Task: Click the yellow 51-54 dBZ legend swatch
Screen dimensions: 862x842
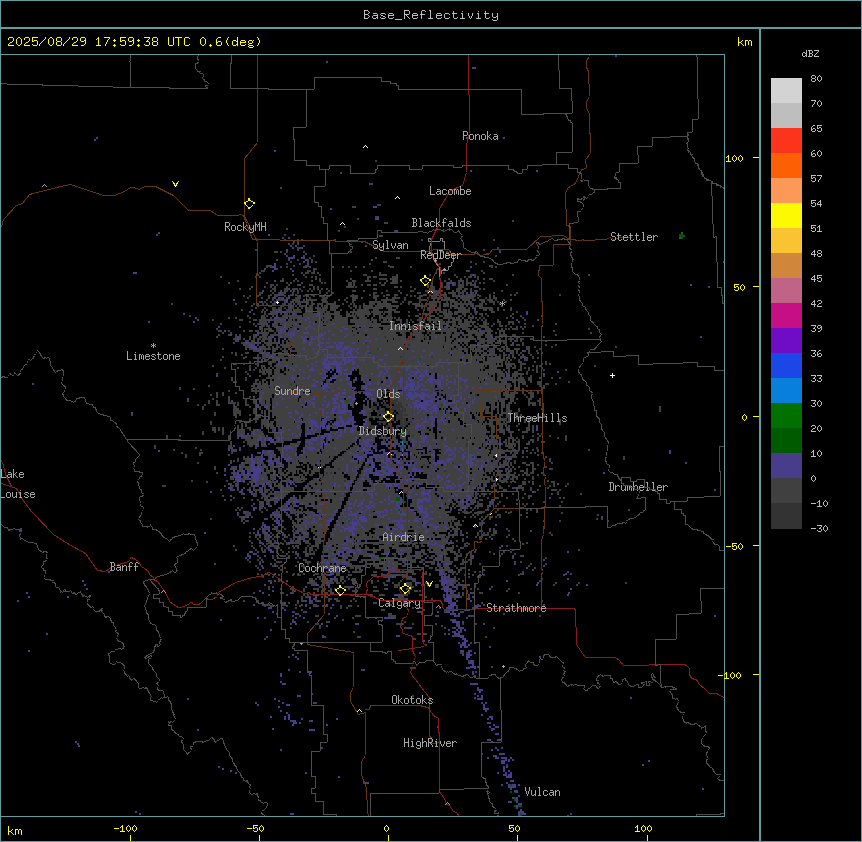Action: [786, 215]
